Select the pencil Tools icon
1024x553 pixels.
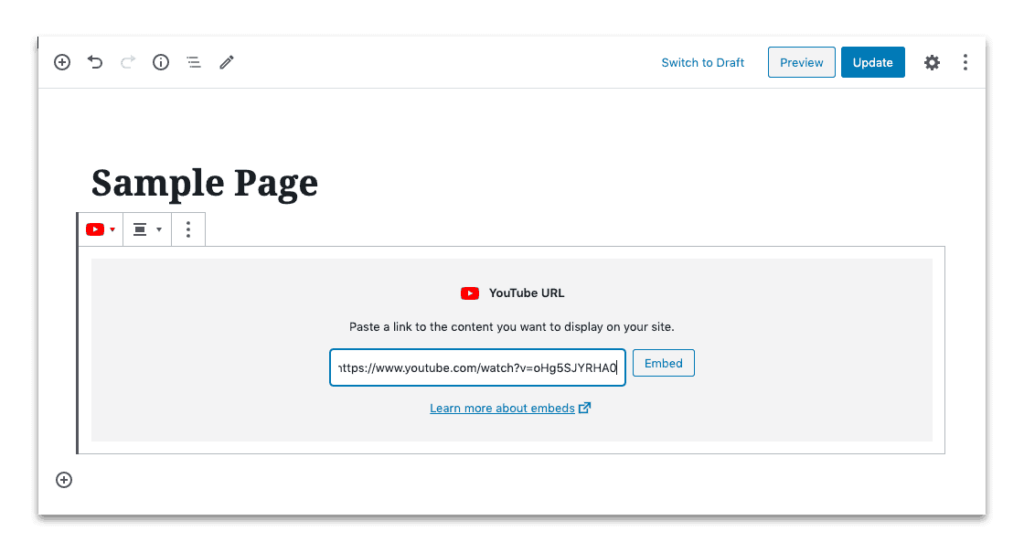(x=227, y=62)
